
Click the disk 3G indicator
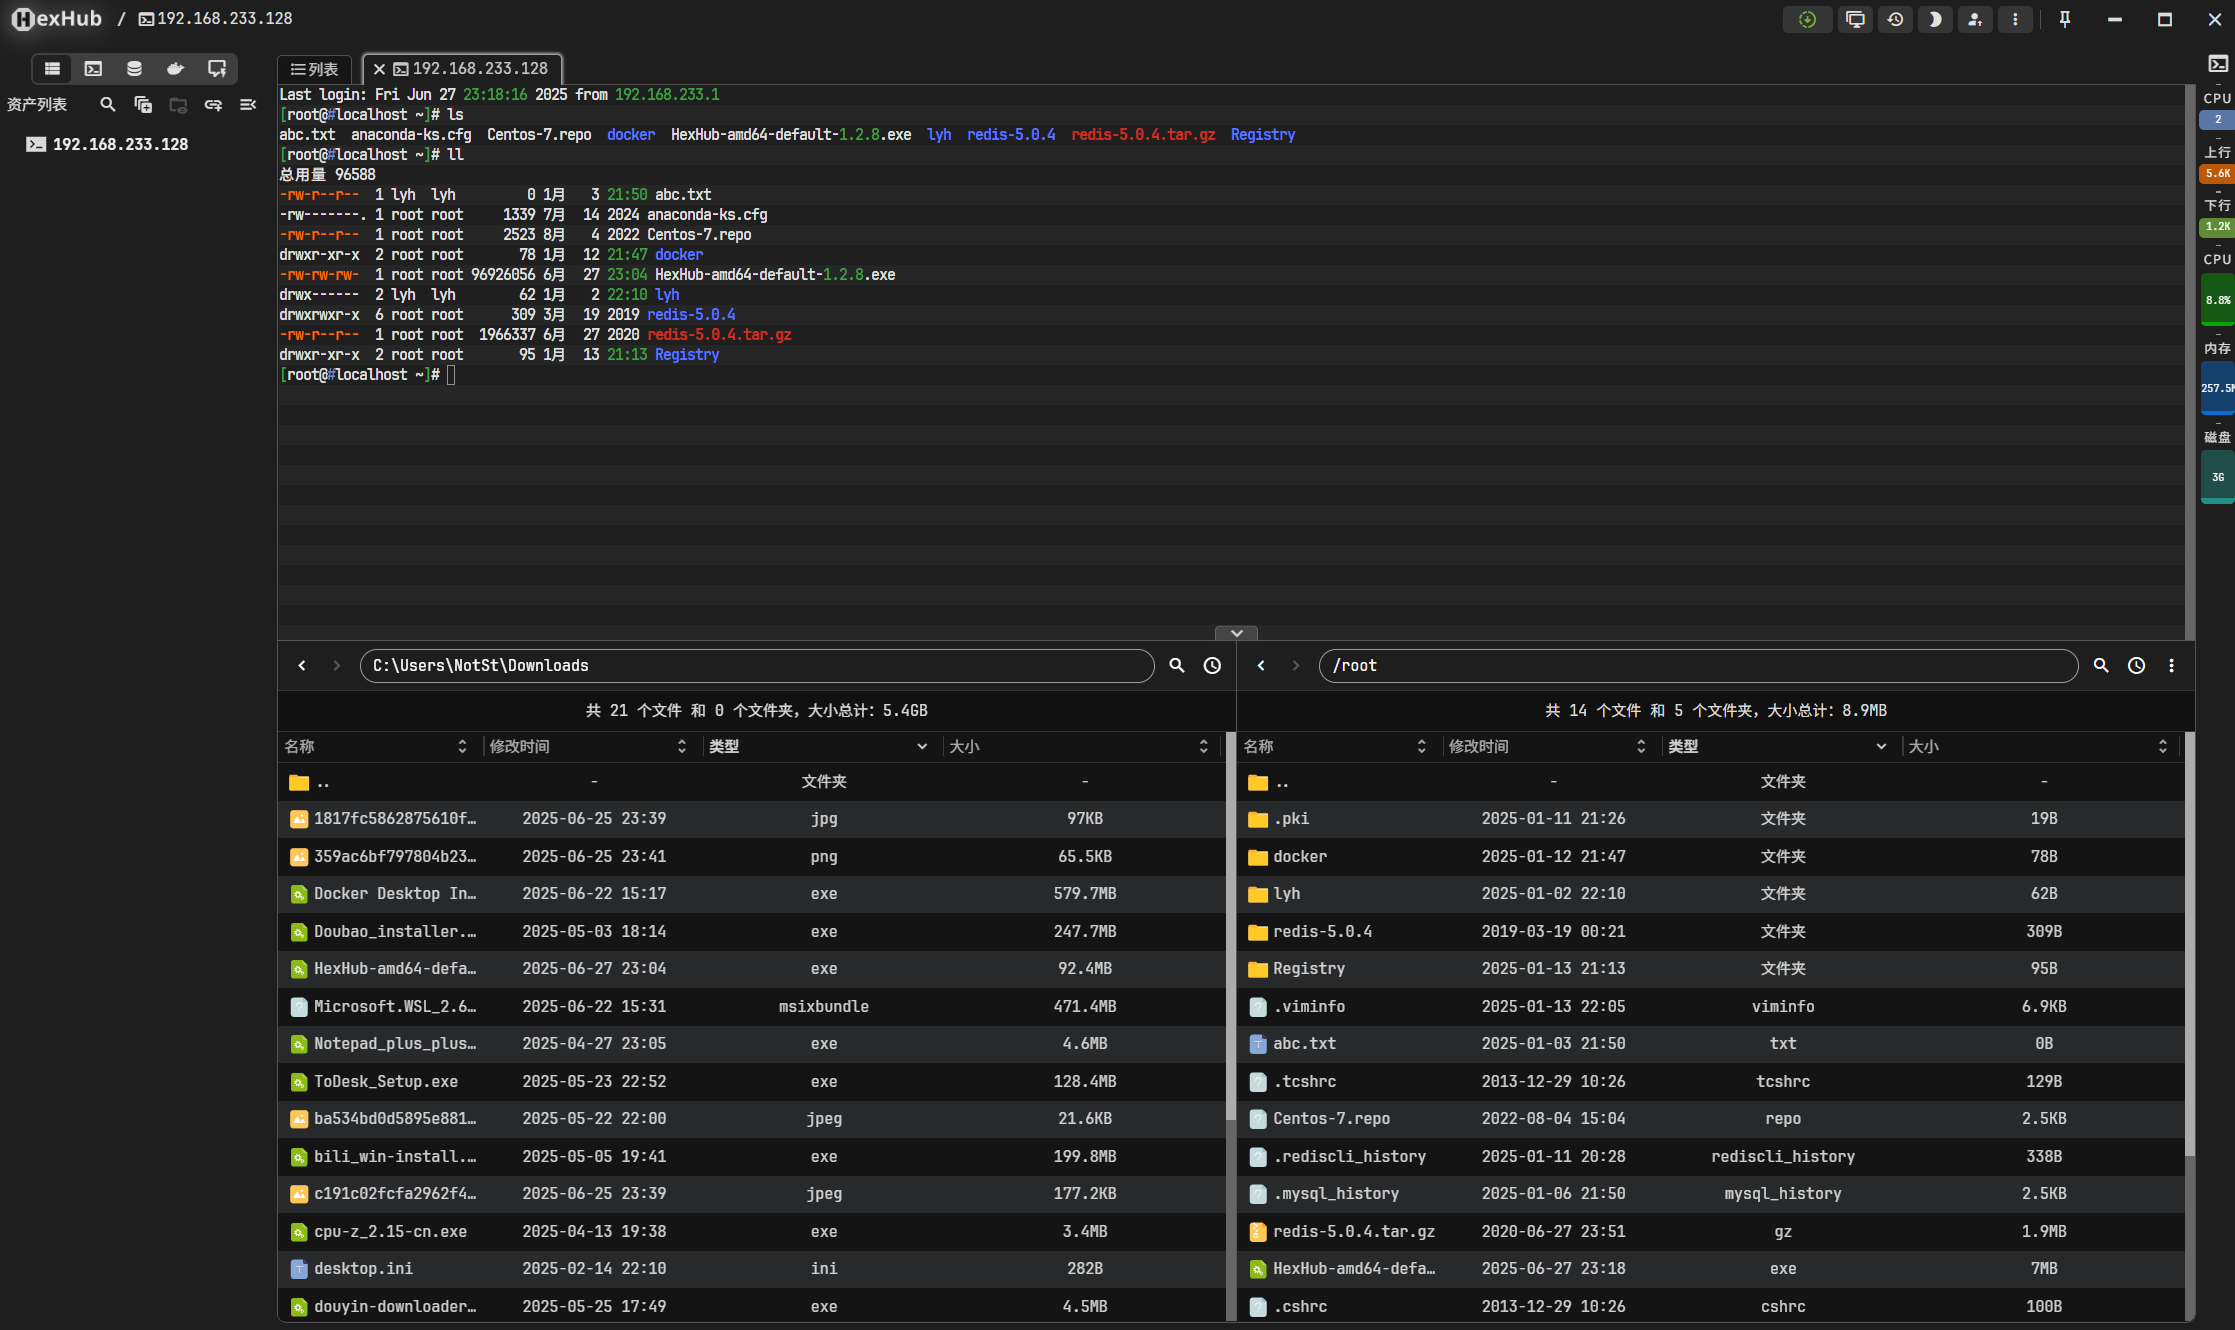click(x=2217, y=477)
